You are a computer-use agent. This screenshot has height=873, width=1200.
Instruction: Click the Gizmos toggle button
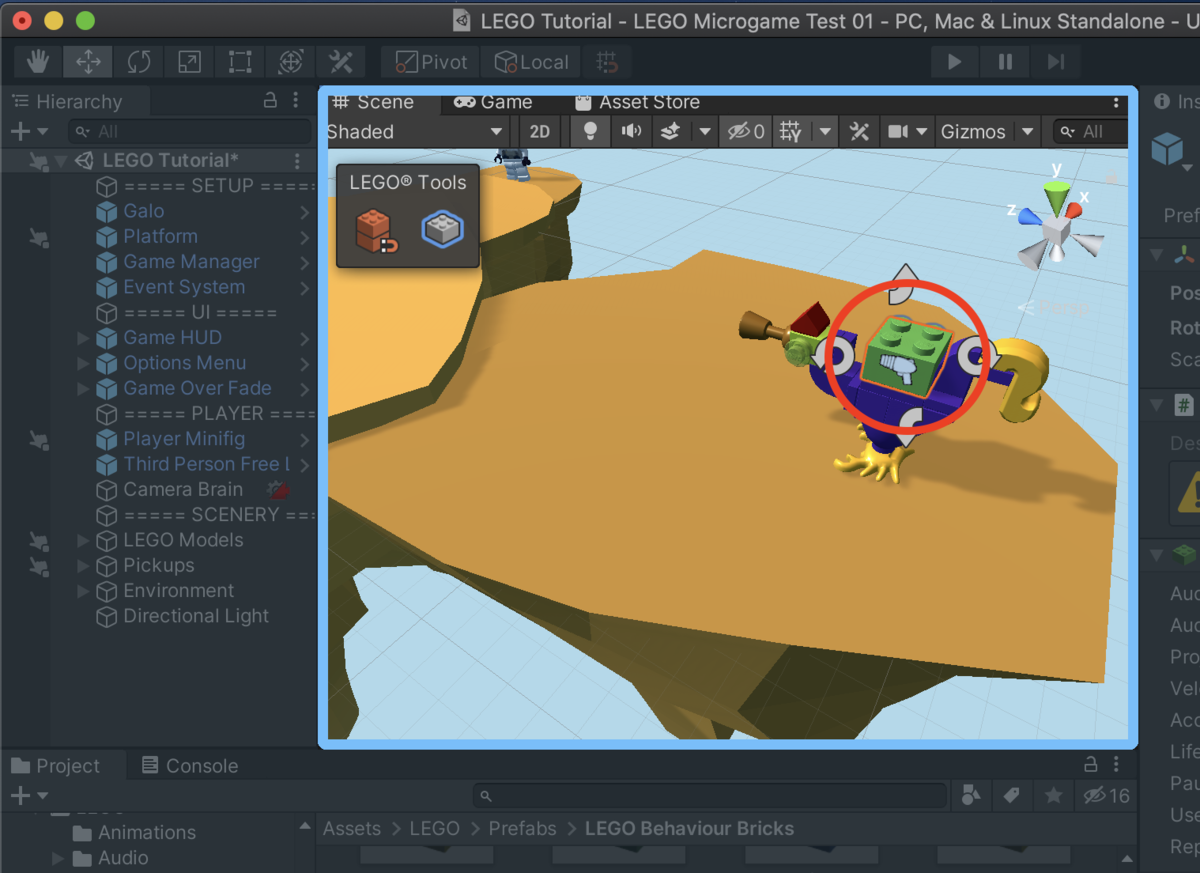973,131
